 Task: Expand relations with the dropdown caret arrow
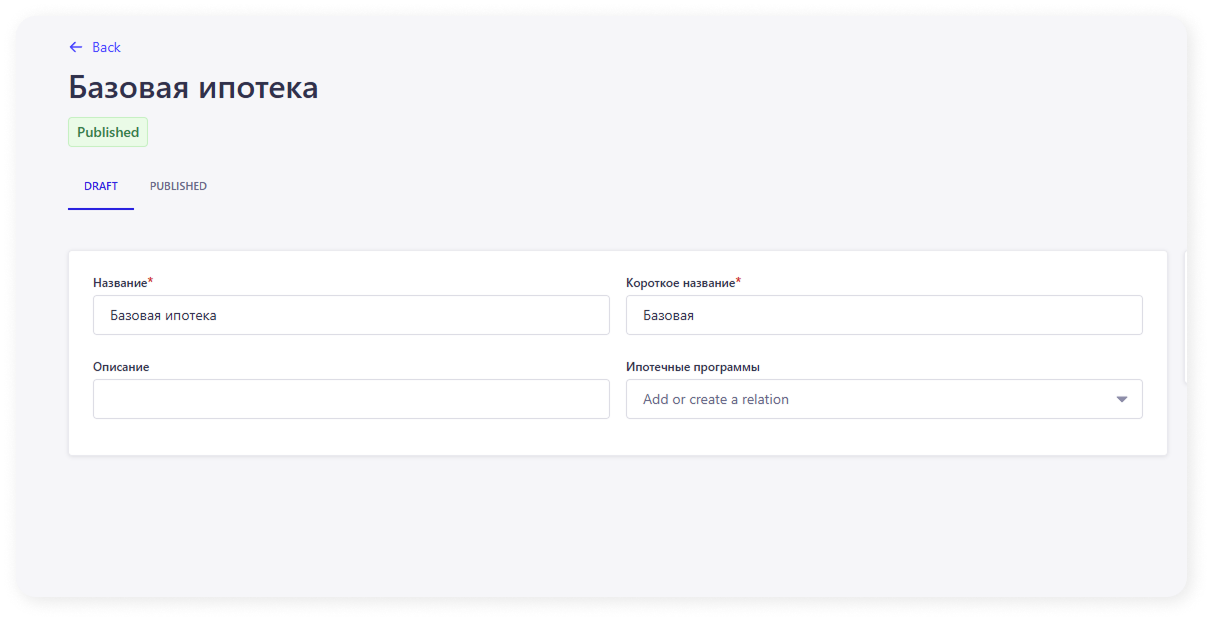[x=1122, y=399]
